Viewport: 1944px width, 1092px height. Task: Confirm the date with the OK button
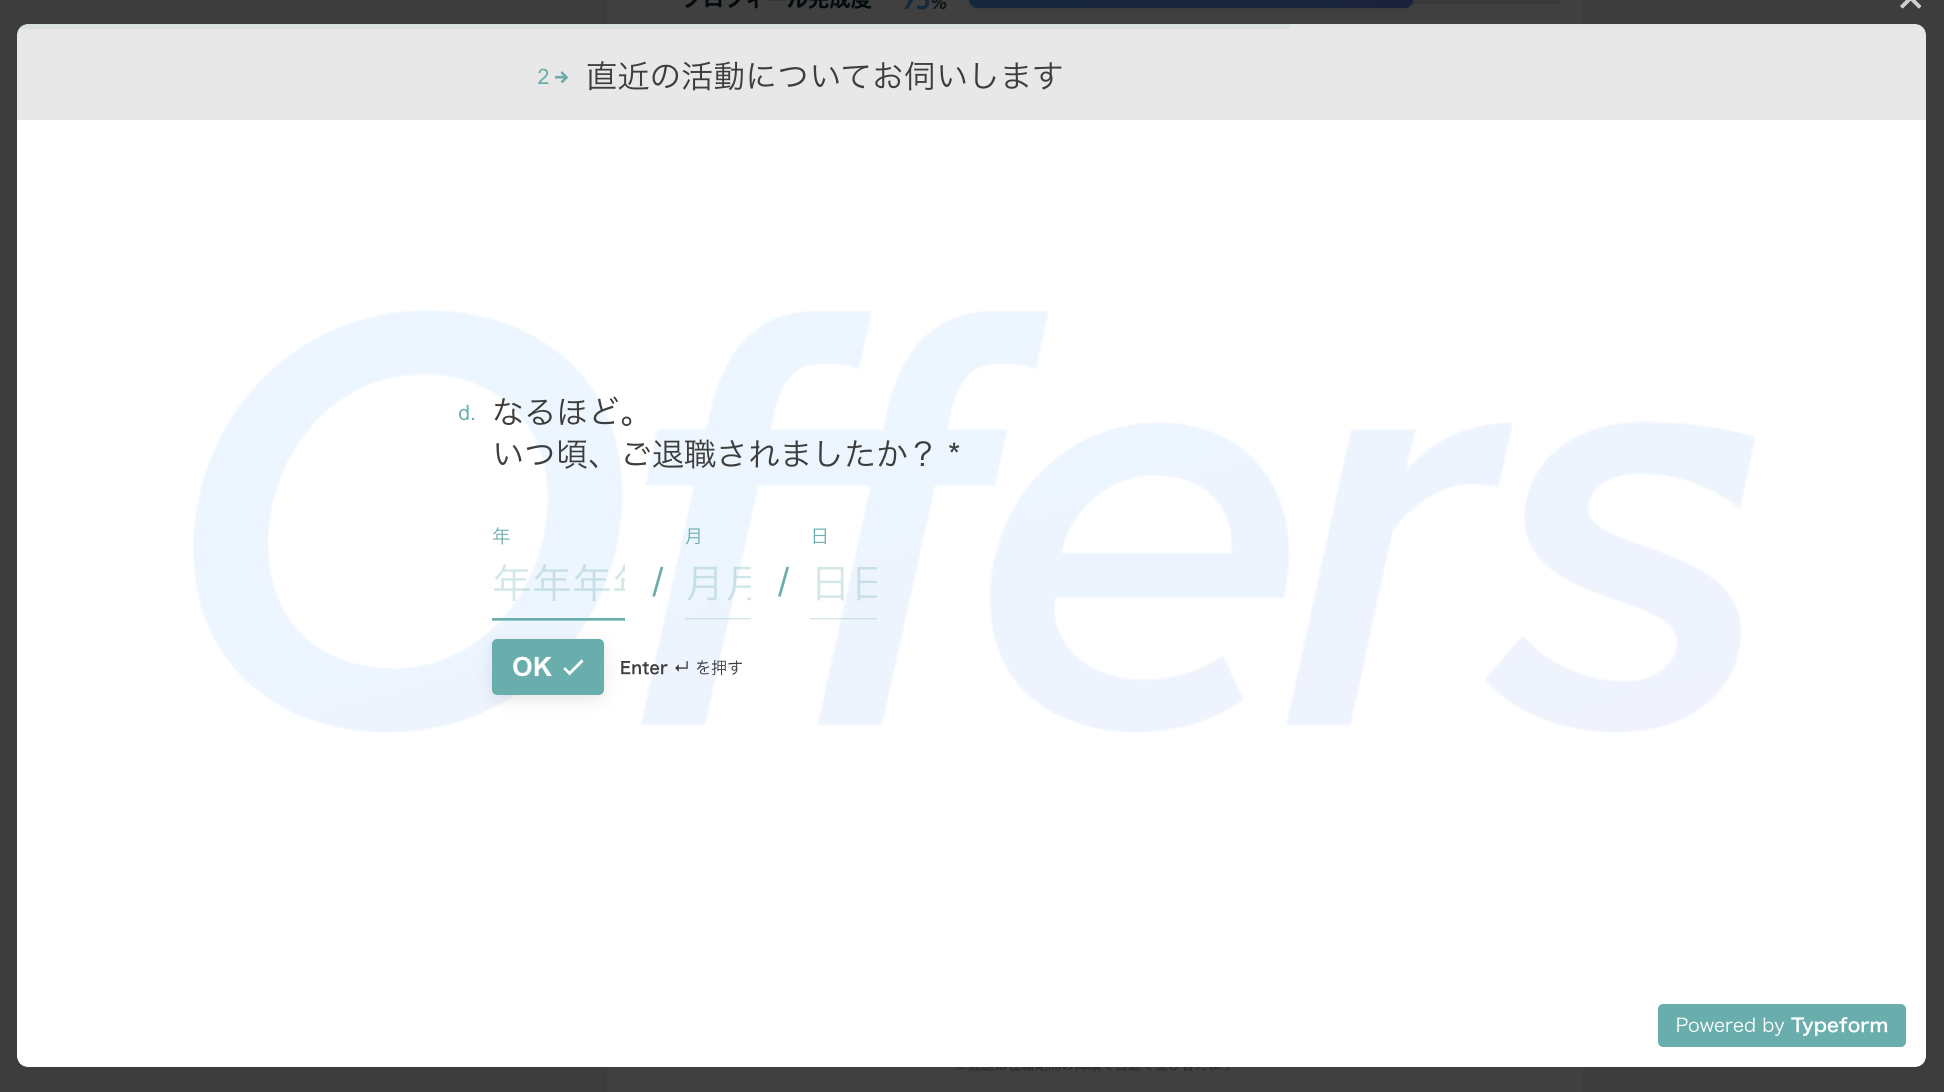pos(548,667)
